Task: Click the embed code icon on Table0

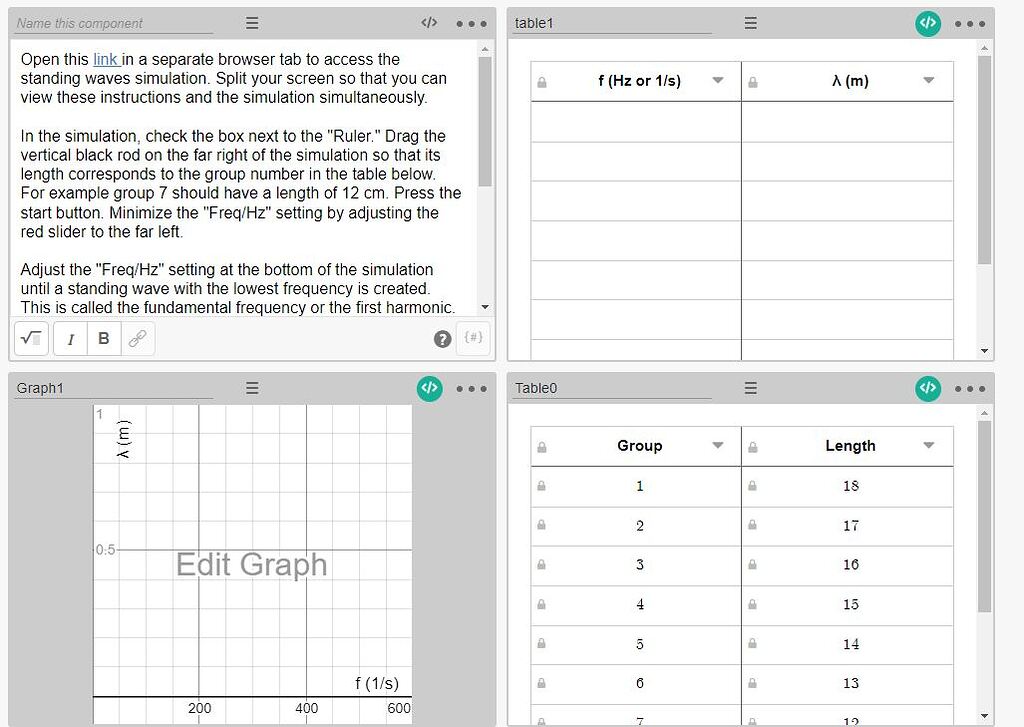Action: [x=927, y=388]
